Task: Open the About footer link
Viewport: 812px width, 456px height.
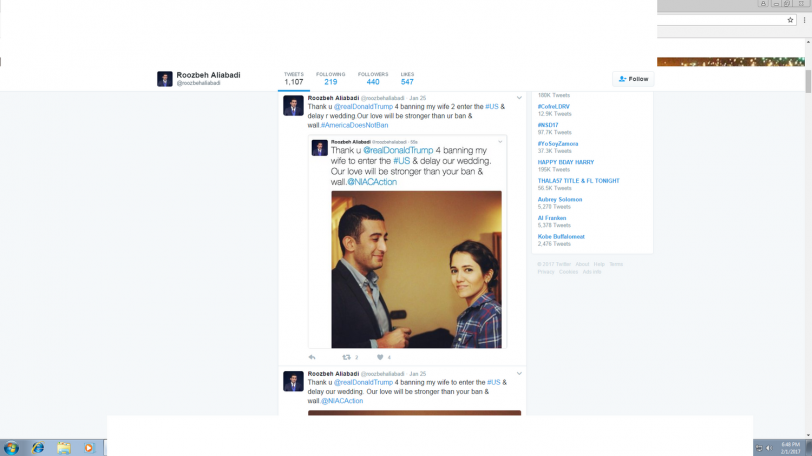Action: (x=582, y=264)
